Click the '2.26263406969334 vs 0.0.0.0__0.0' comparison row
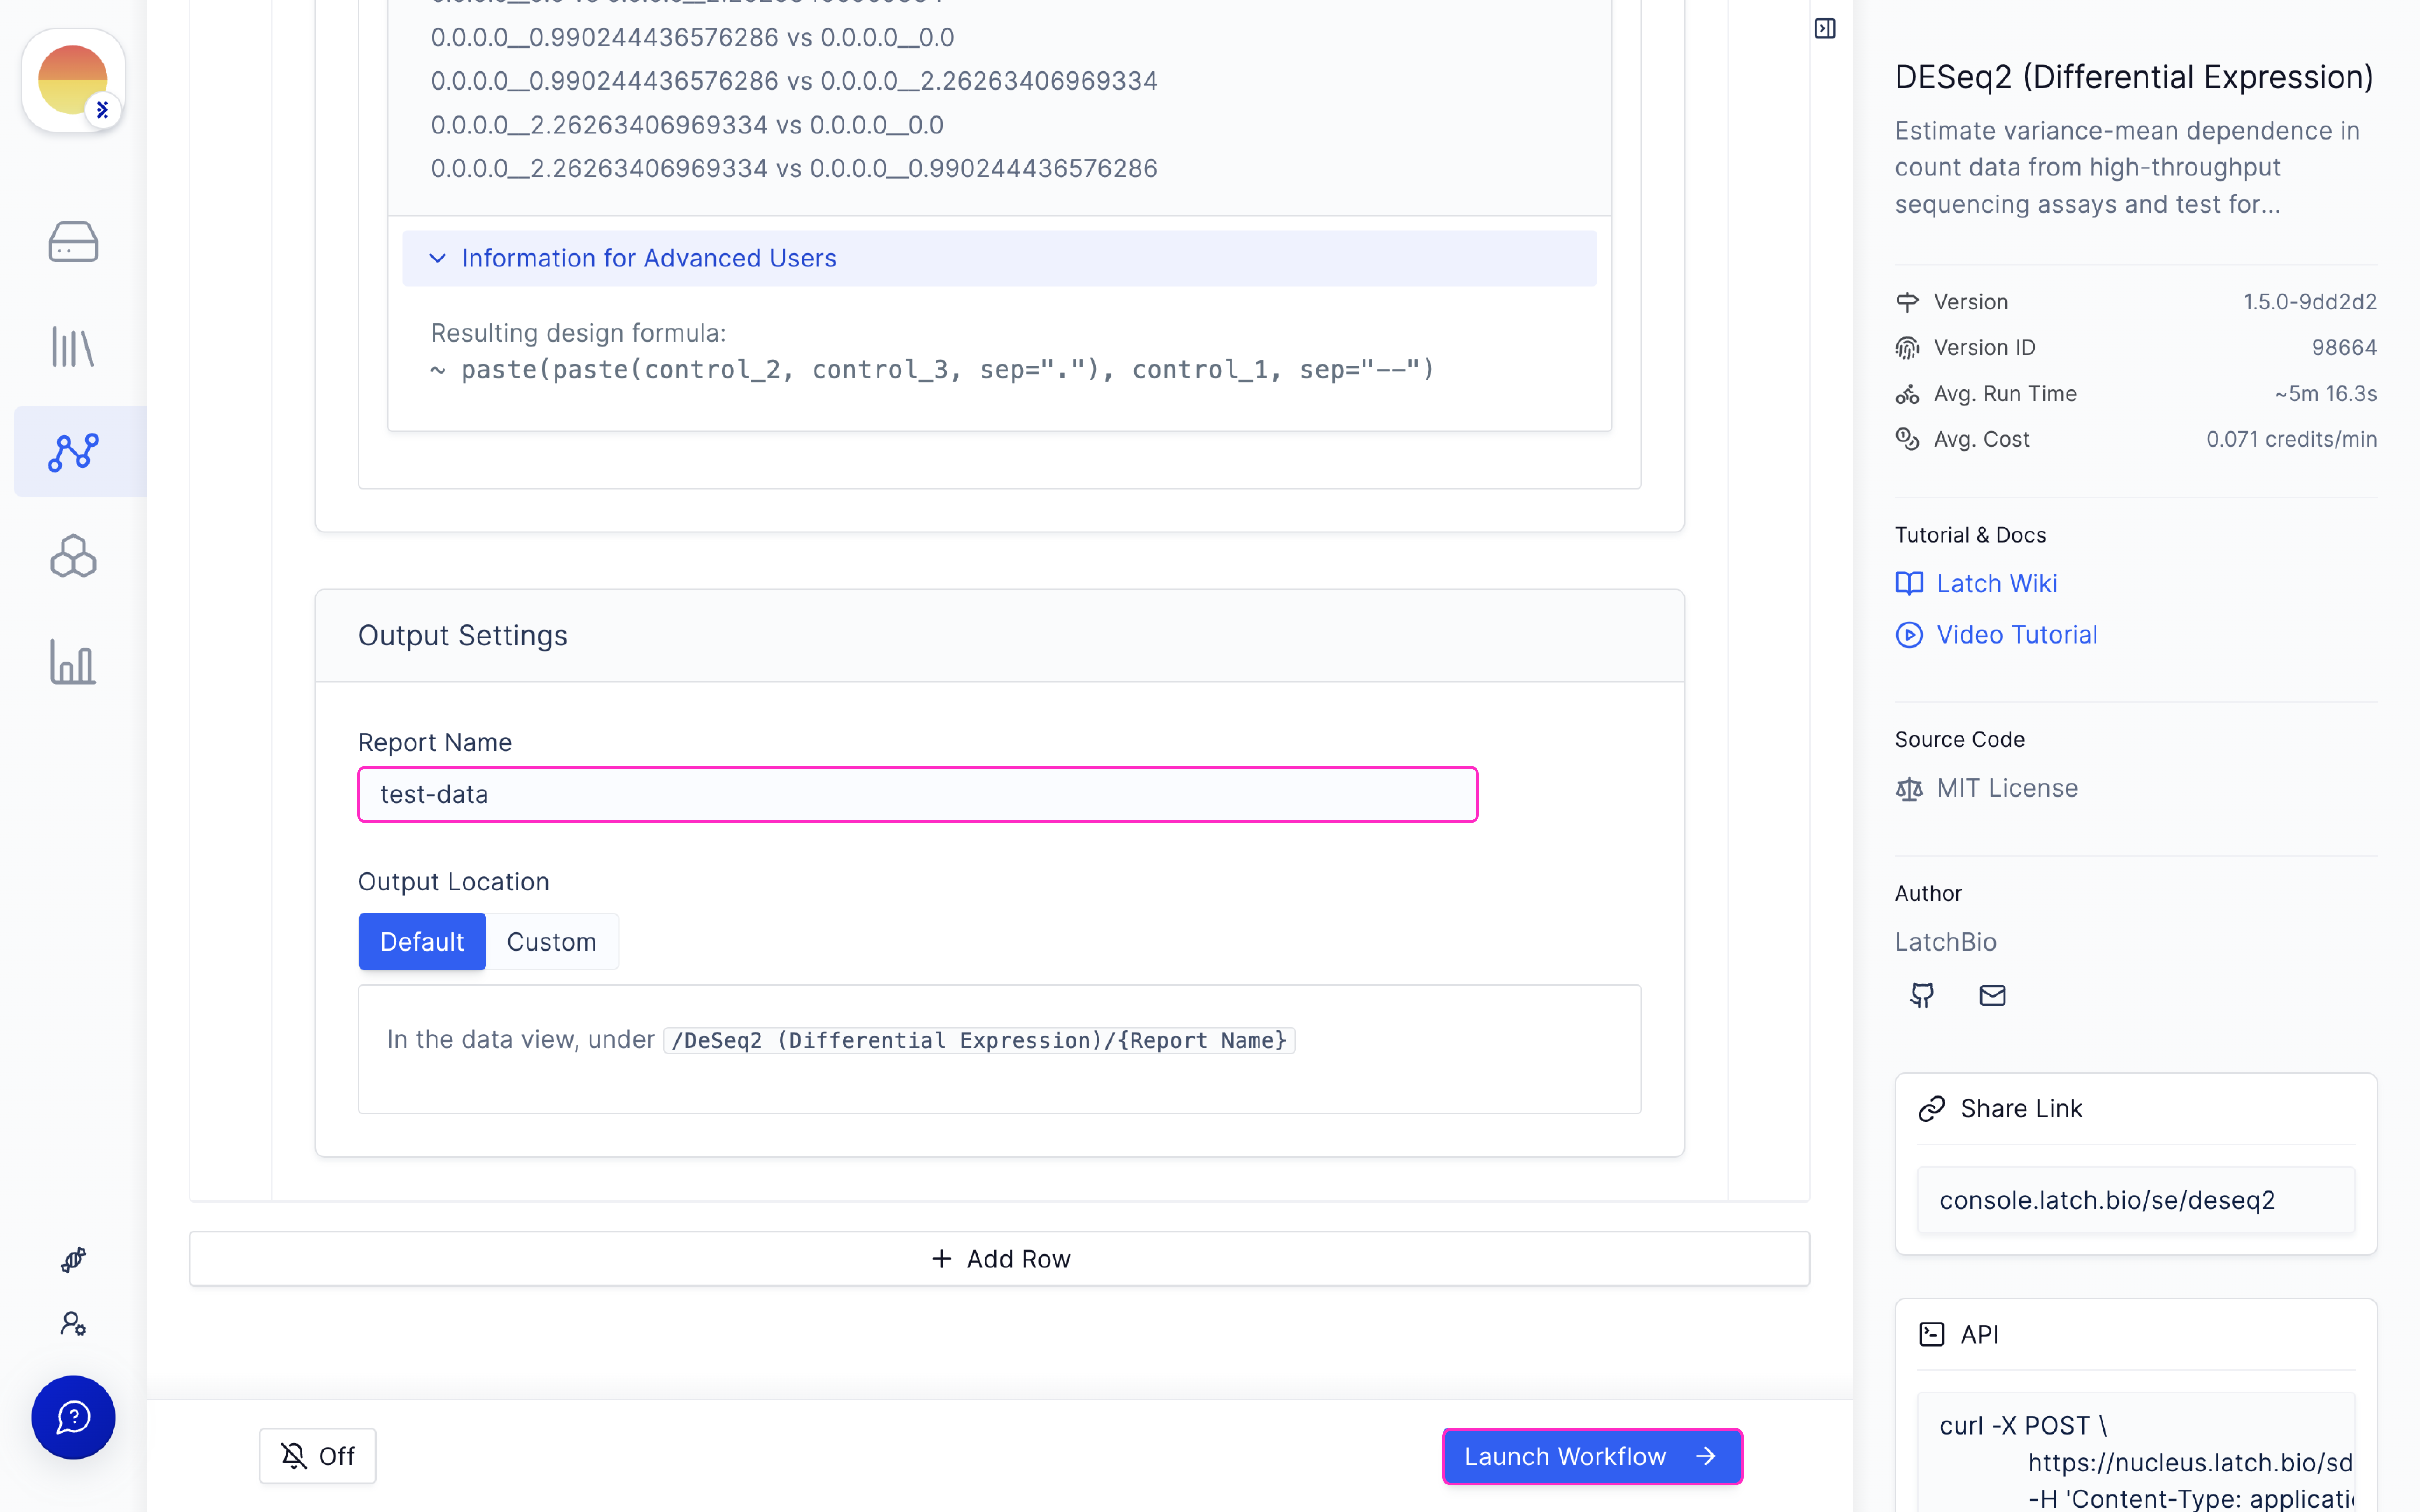 (x=687, y=125)
